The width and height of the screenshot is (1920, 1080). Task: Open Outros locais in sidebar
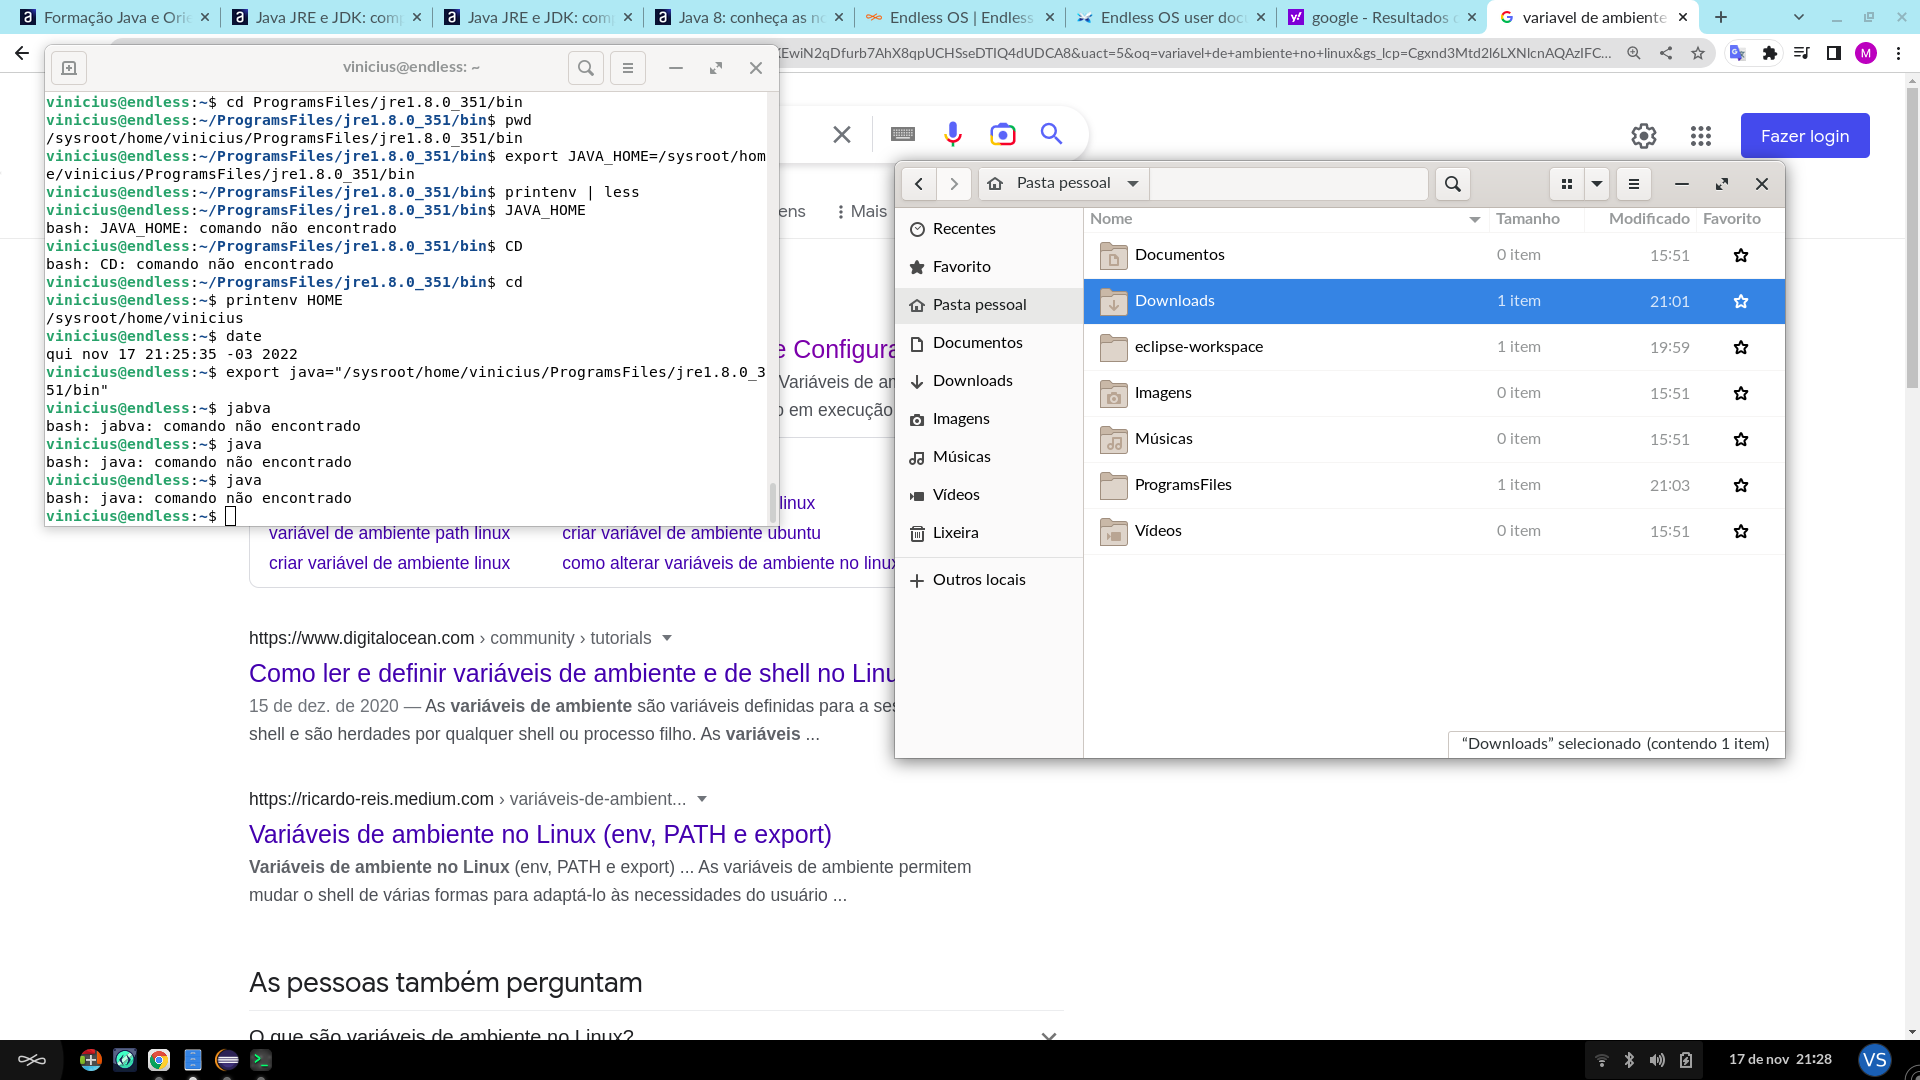click(989, 580)
